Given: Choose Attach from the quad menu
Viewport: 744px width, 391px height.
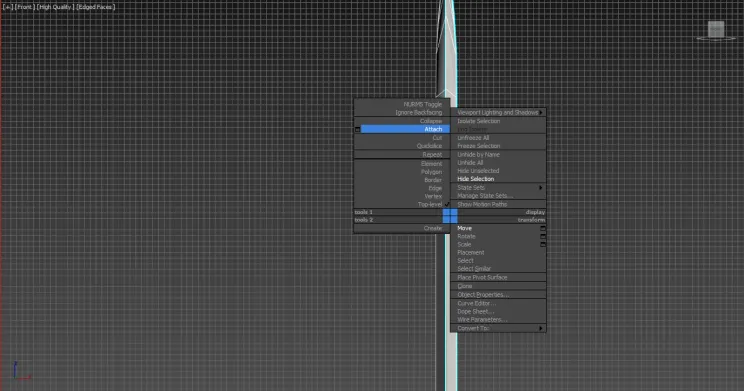Looking at the screenshot, I should [x=405, y=129].
